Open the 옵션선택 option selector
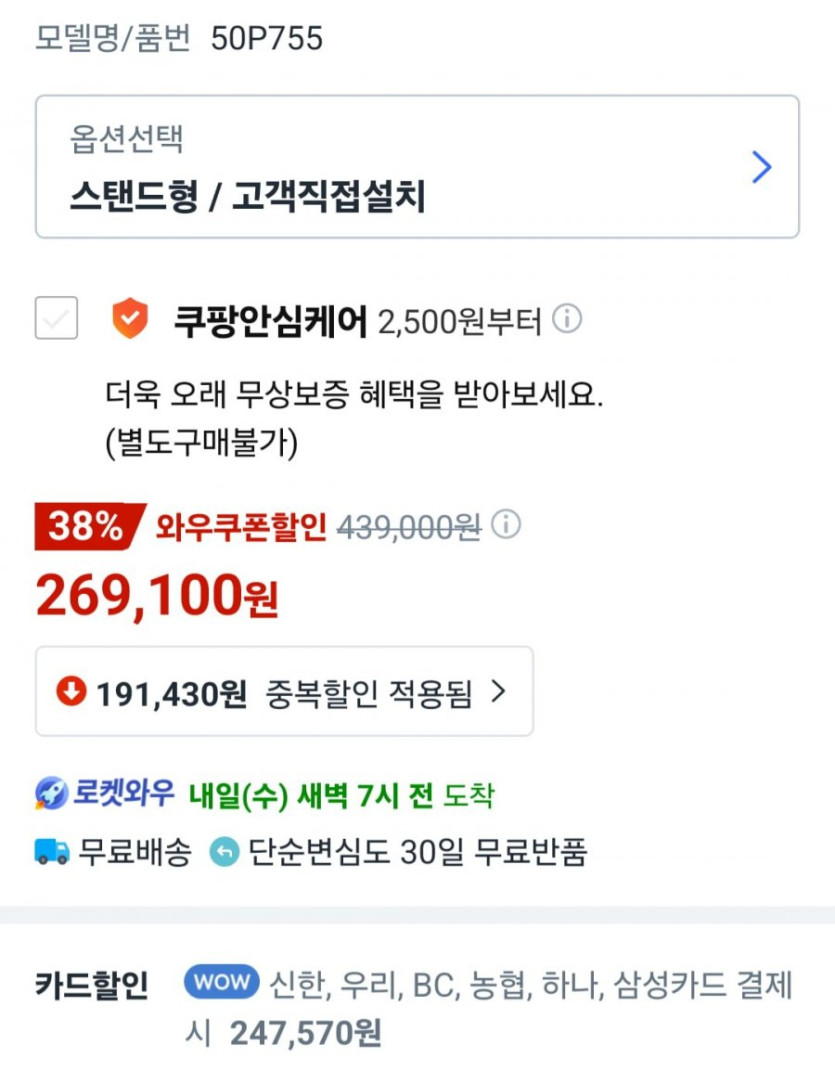The height and width of the screenshot is (1071, 835). point(417,167)
